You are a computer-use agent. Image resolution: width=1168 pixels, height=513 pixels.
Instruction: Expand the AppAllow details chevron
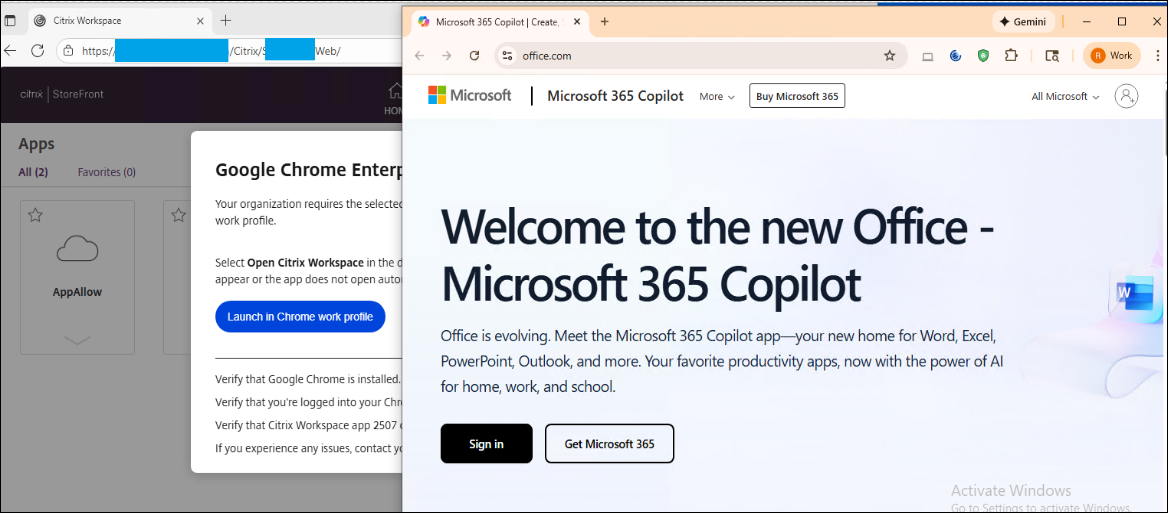tap(77, 340)
